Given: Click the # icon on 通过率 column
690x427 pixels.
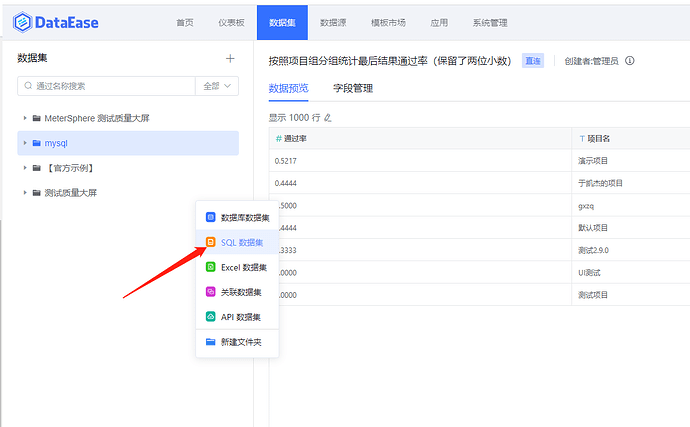Looking at the screenshot, I should [x=278, y=139].
